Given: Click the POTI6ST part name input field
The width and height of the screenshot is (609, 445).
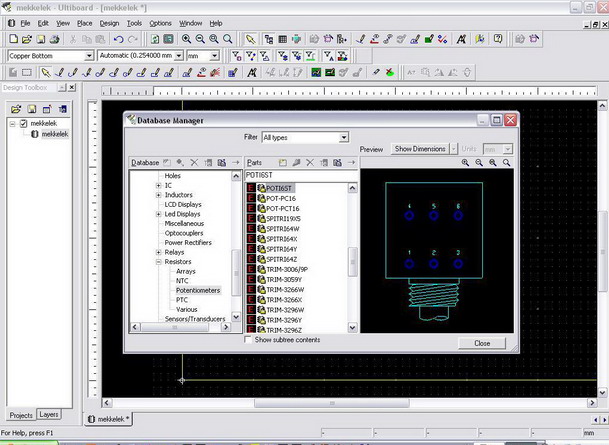Looking at the screenshot, I should [x=301, y=176].
